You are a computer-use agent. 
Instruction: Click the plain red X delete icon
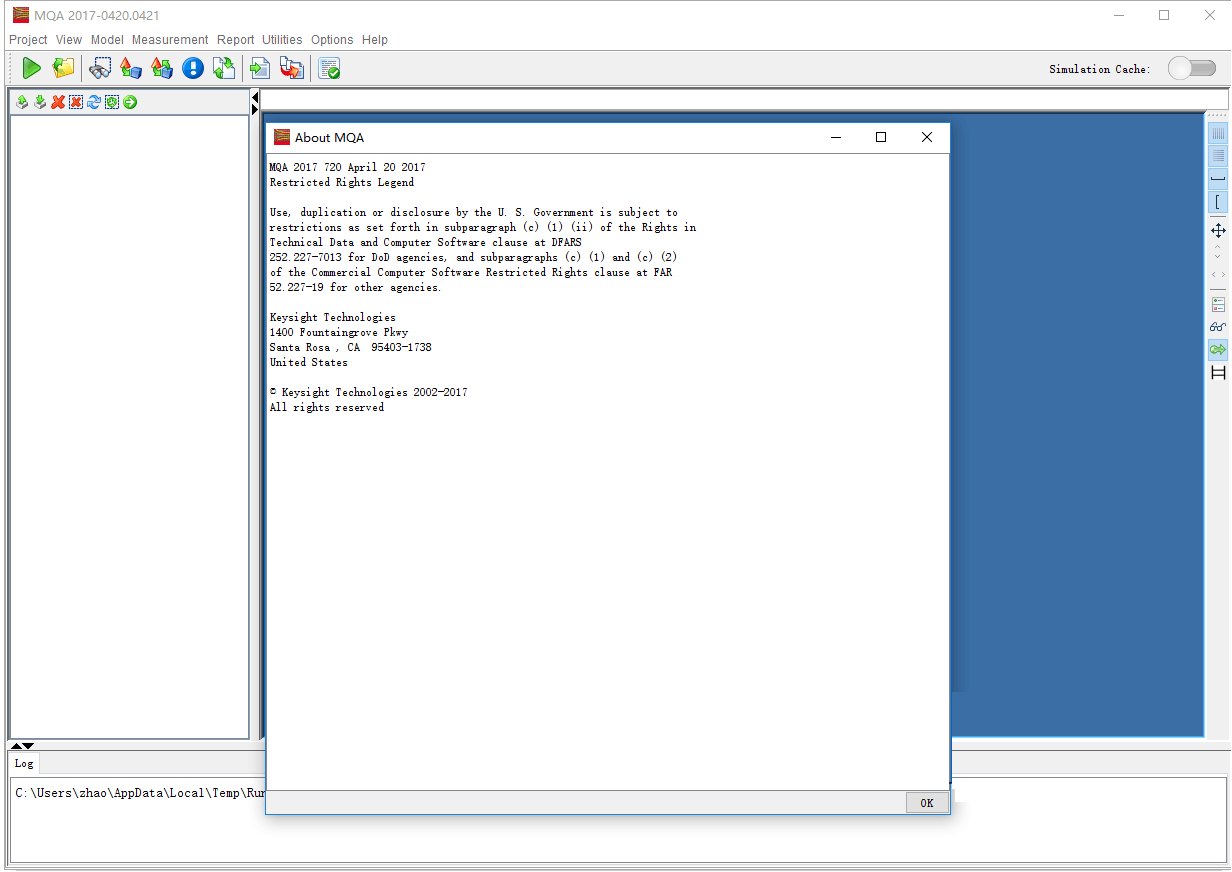[x=58, y=102]
